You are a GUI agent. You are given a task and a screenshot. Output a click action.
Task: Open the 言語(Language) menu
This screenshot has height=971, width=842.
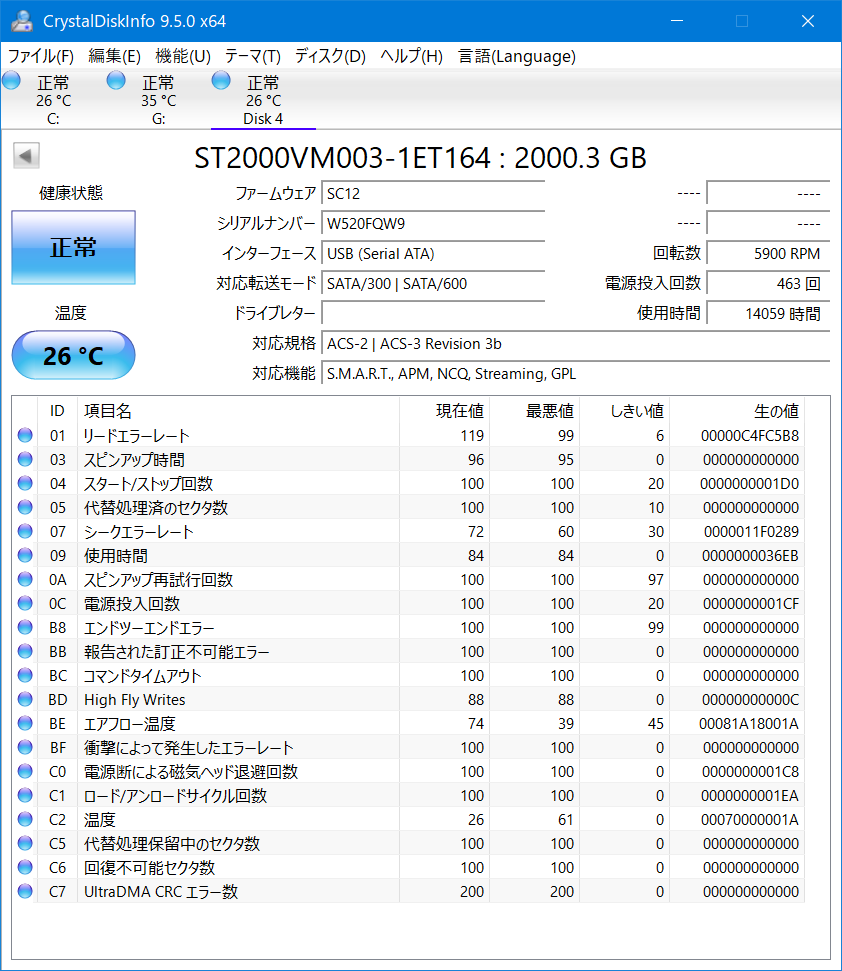coord(517,56)
